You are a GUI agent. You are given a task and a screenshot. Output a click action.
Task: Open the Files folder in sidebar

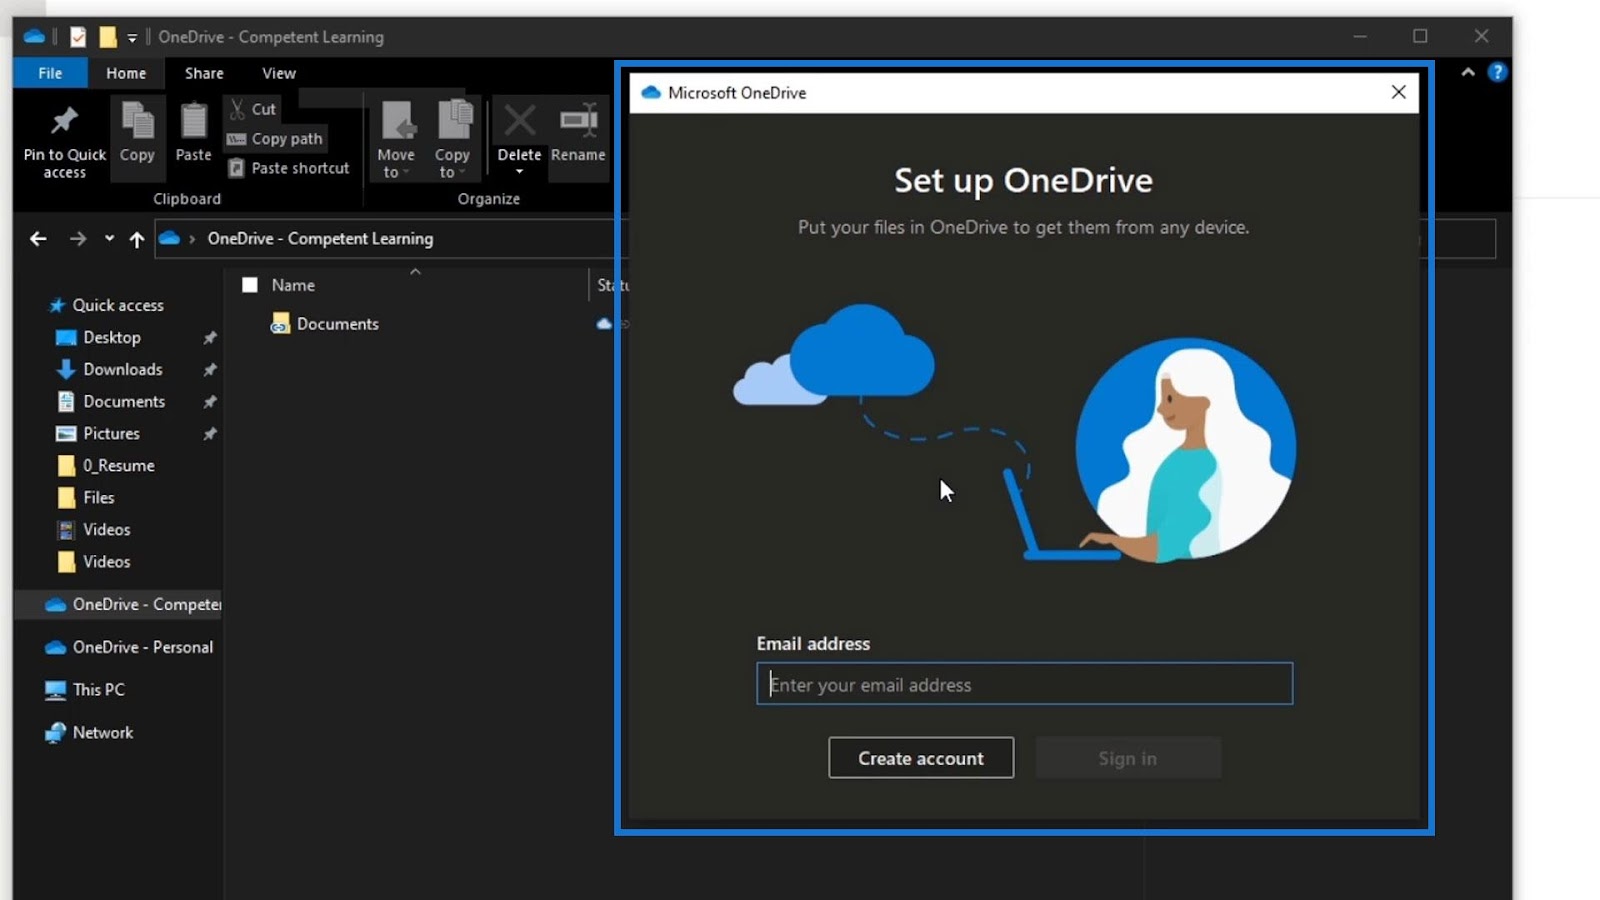pyautogui.click(x=98, y=497)
